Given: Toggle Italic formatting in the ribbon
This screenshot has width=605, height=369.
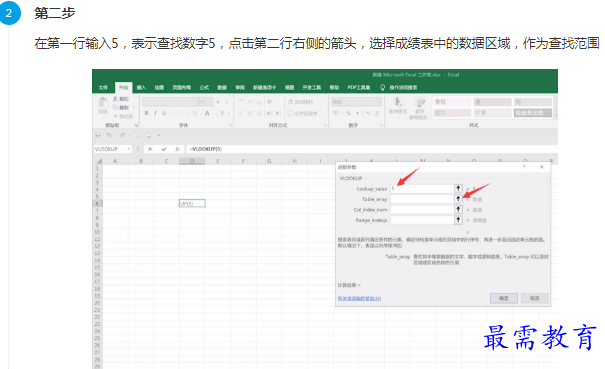Looking at the screenshot, I should (155, 113).
